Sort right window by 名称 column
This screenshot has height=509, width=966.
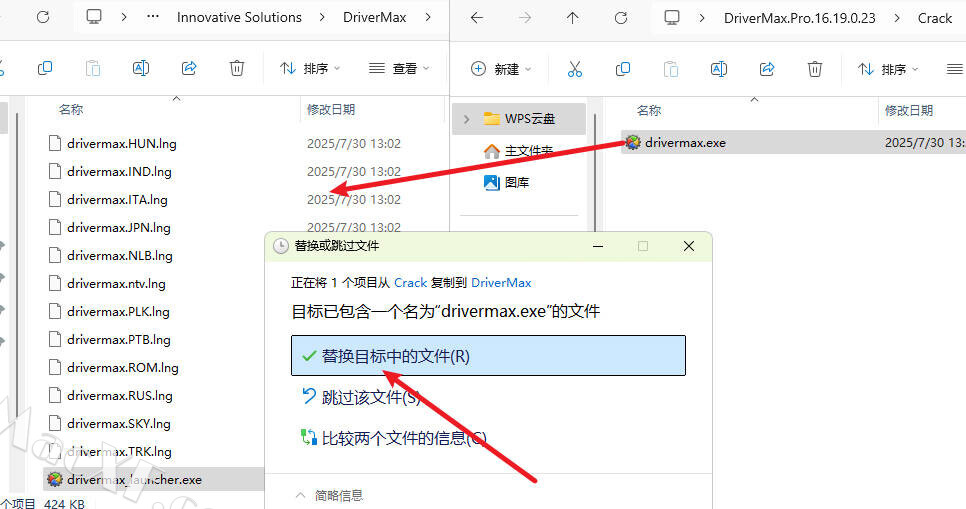click(x=649, y=110)
